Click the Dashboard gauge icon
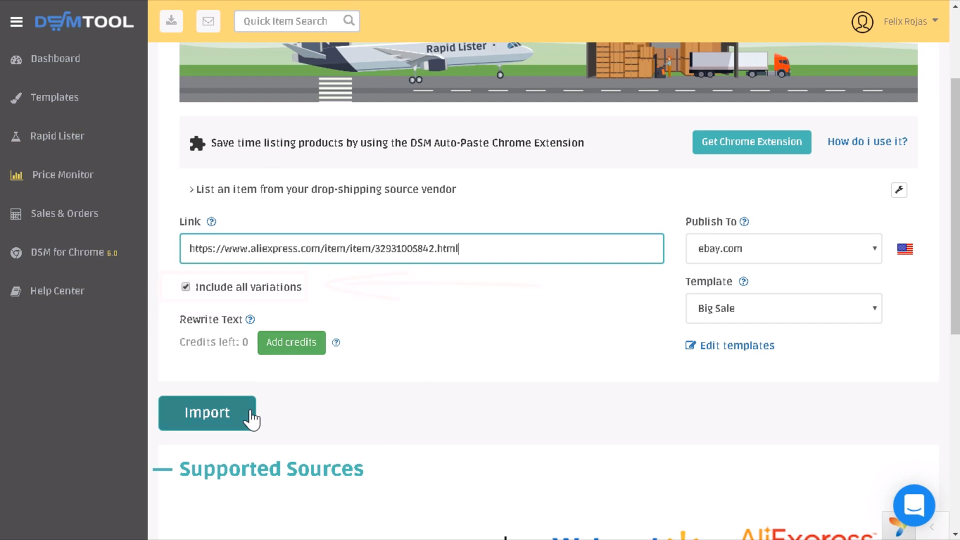 click(16, 59)
